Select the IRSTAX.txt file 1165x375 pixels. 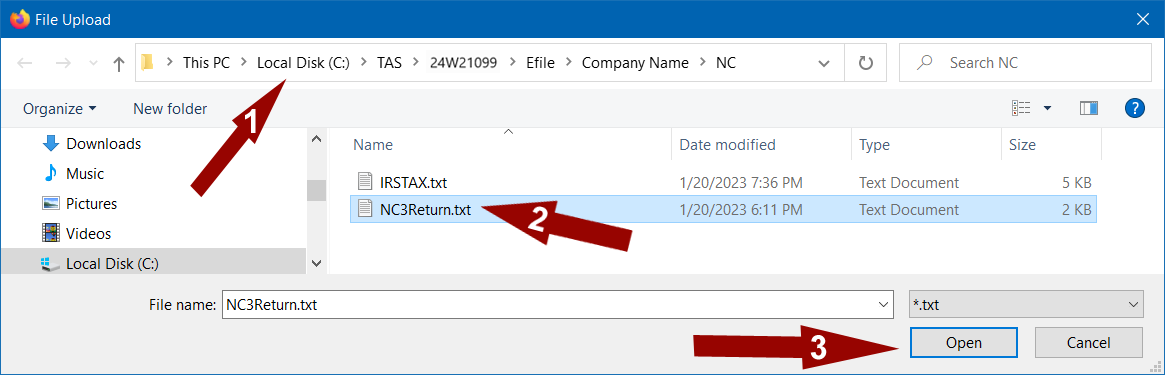[x=723, y=182]
